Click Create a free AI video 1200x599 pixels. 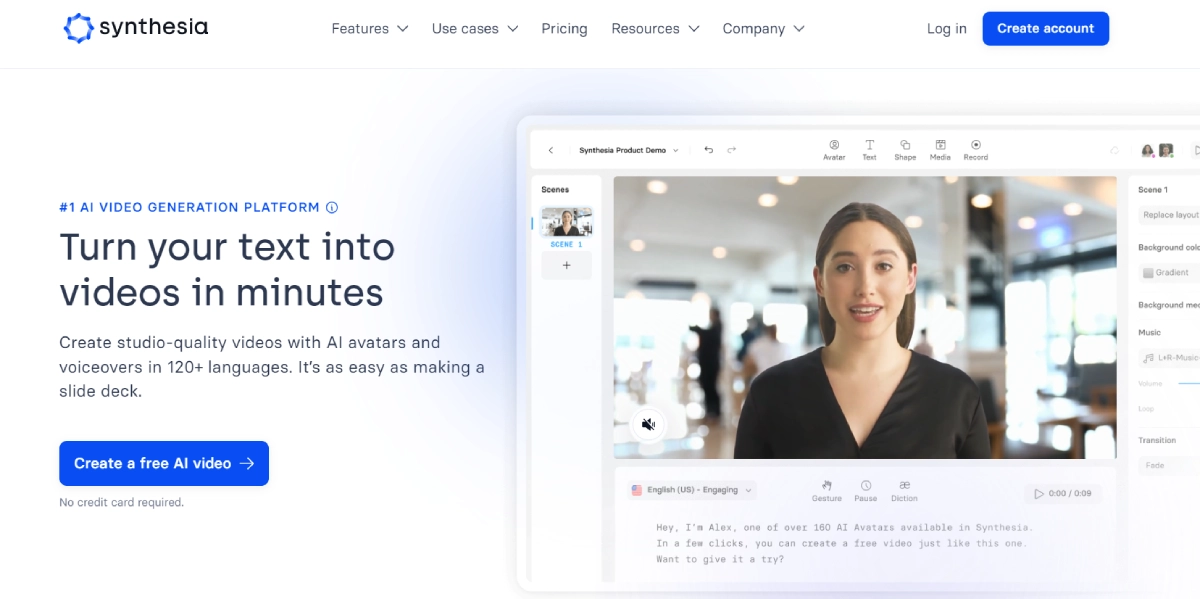tap(164, 463)
